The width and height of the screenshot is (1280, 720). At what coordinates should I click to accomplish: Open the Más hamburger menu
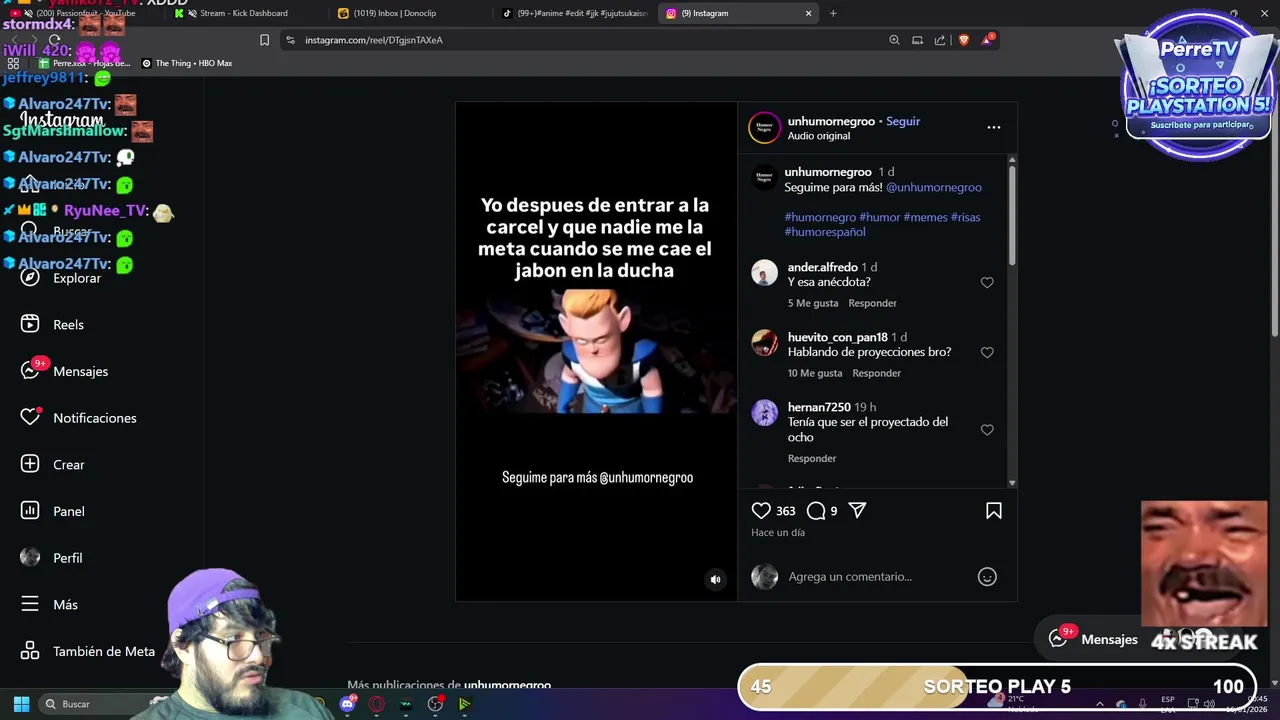pyautogui.click(x=30, y=604)
